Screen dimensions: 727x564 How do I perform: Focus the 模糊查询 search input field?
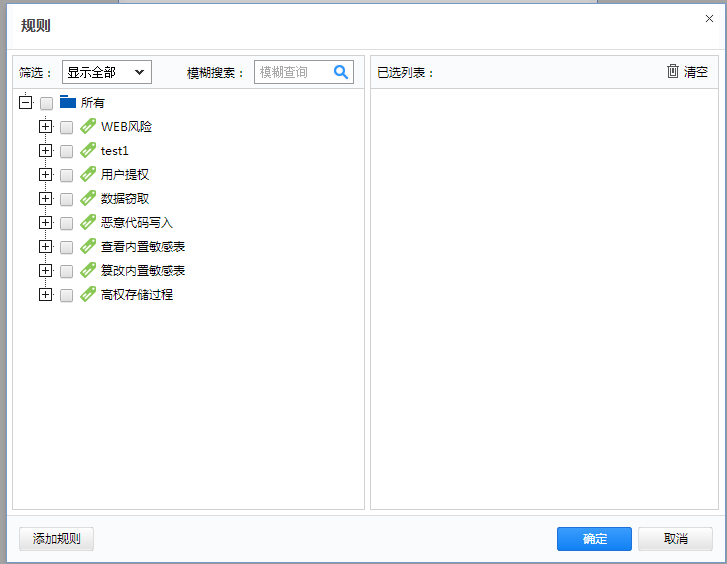tap(293, 72)
